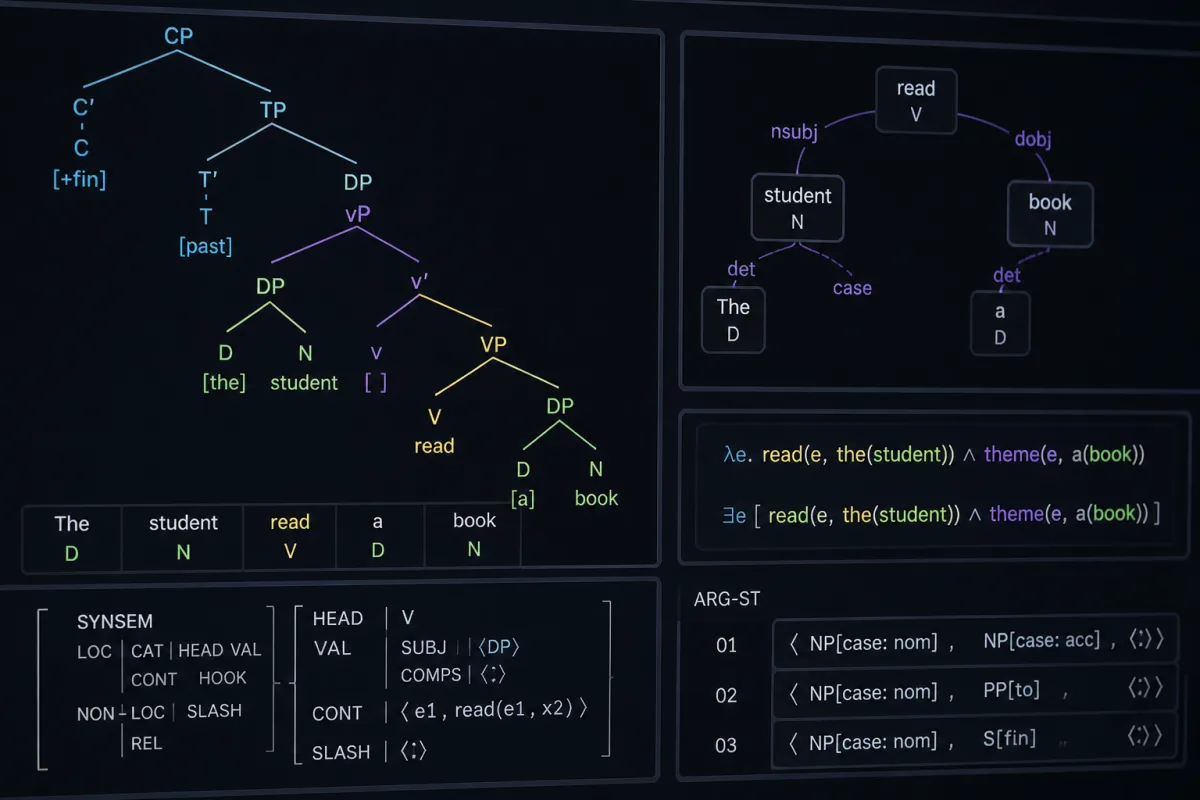Select the 'read V' dependency graph node
Image resolution: width=1200 pixels, height=800 pixels.
915,101
